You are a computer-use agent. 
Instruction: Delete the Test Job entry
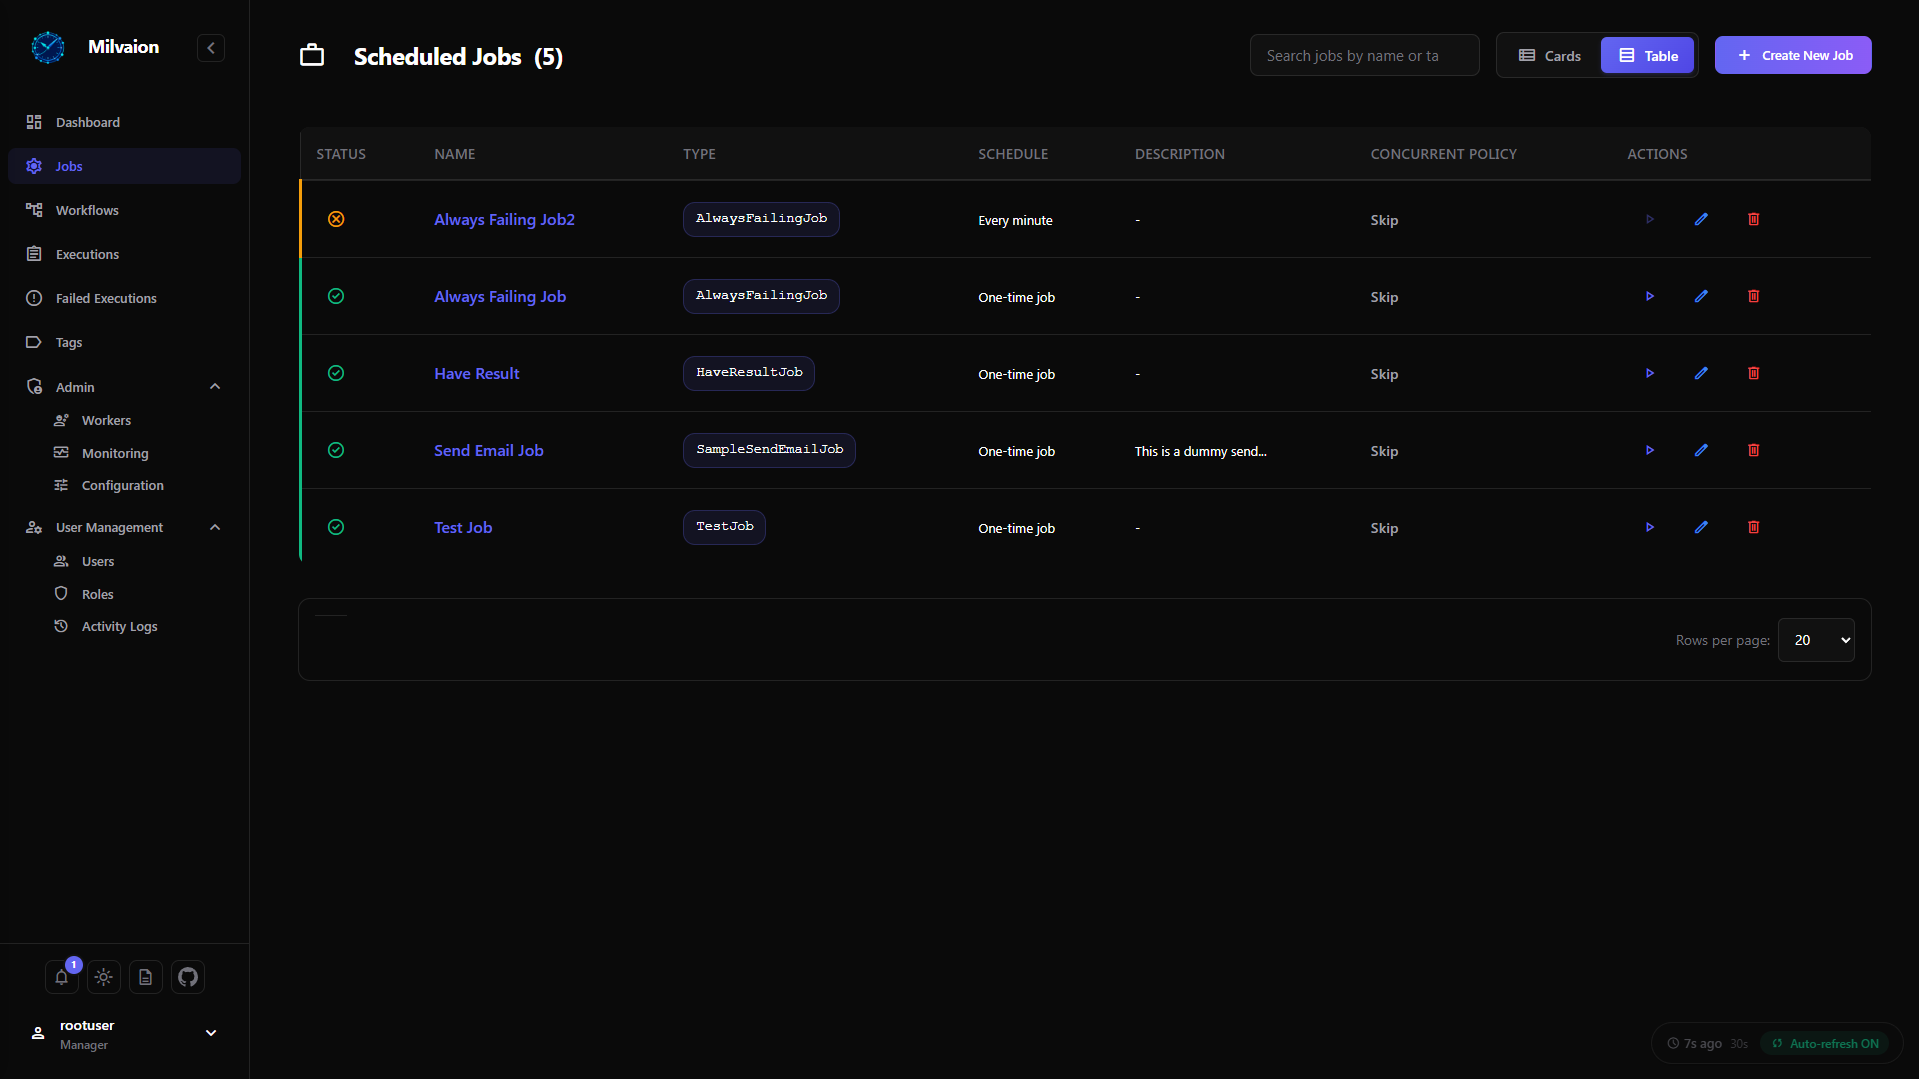tap(1753, 527)
